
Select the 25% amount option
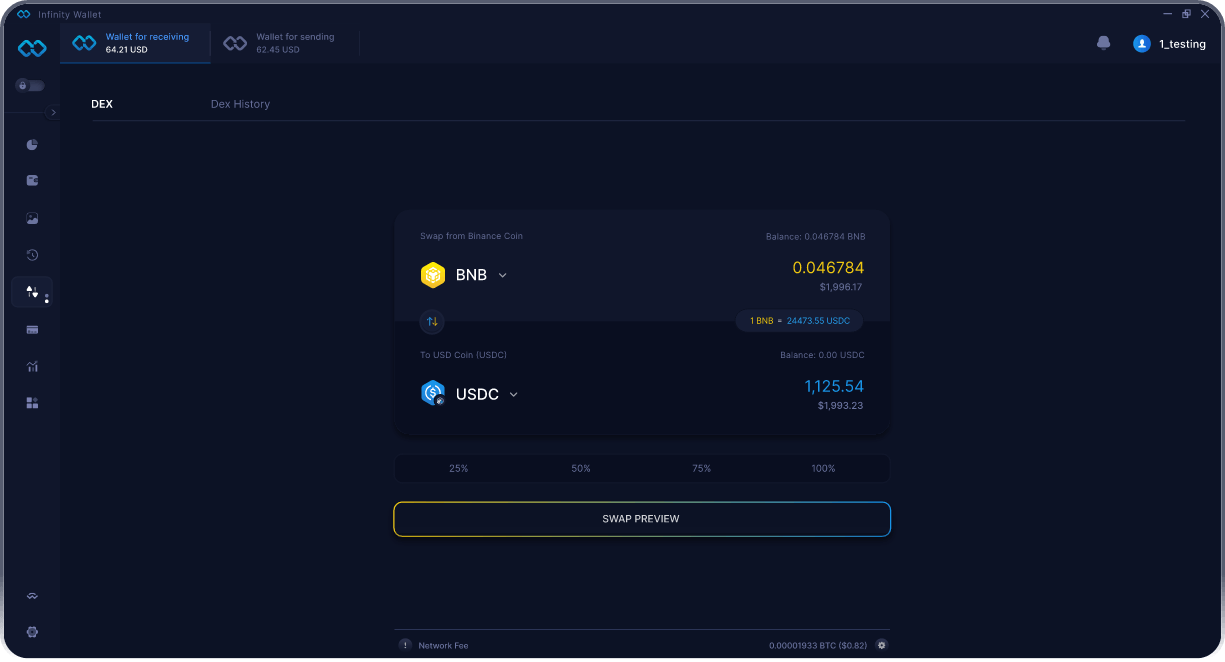coord(459,468)
